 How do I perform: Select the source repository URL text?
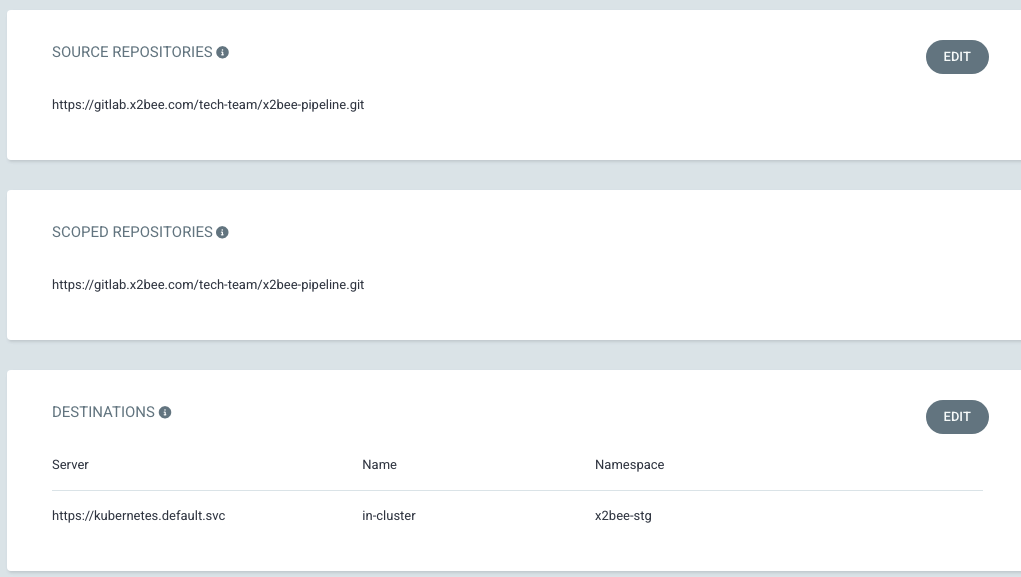click(x=208, y=105)
